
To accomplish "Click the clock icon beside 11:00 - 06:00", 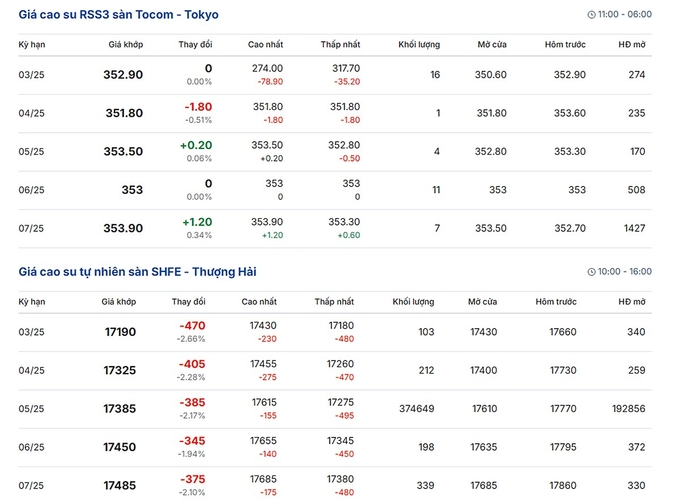I will pyautogui.click(x=591, y=15).
